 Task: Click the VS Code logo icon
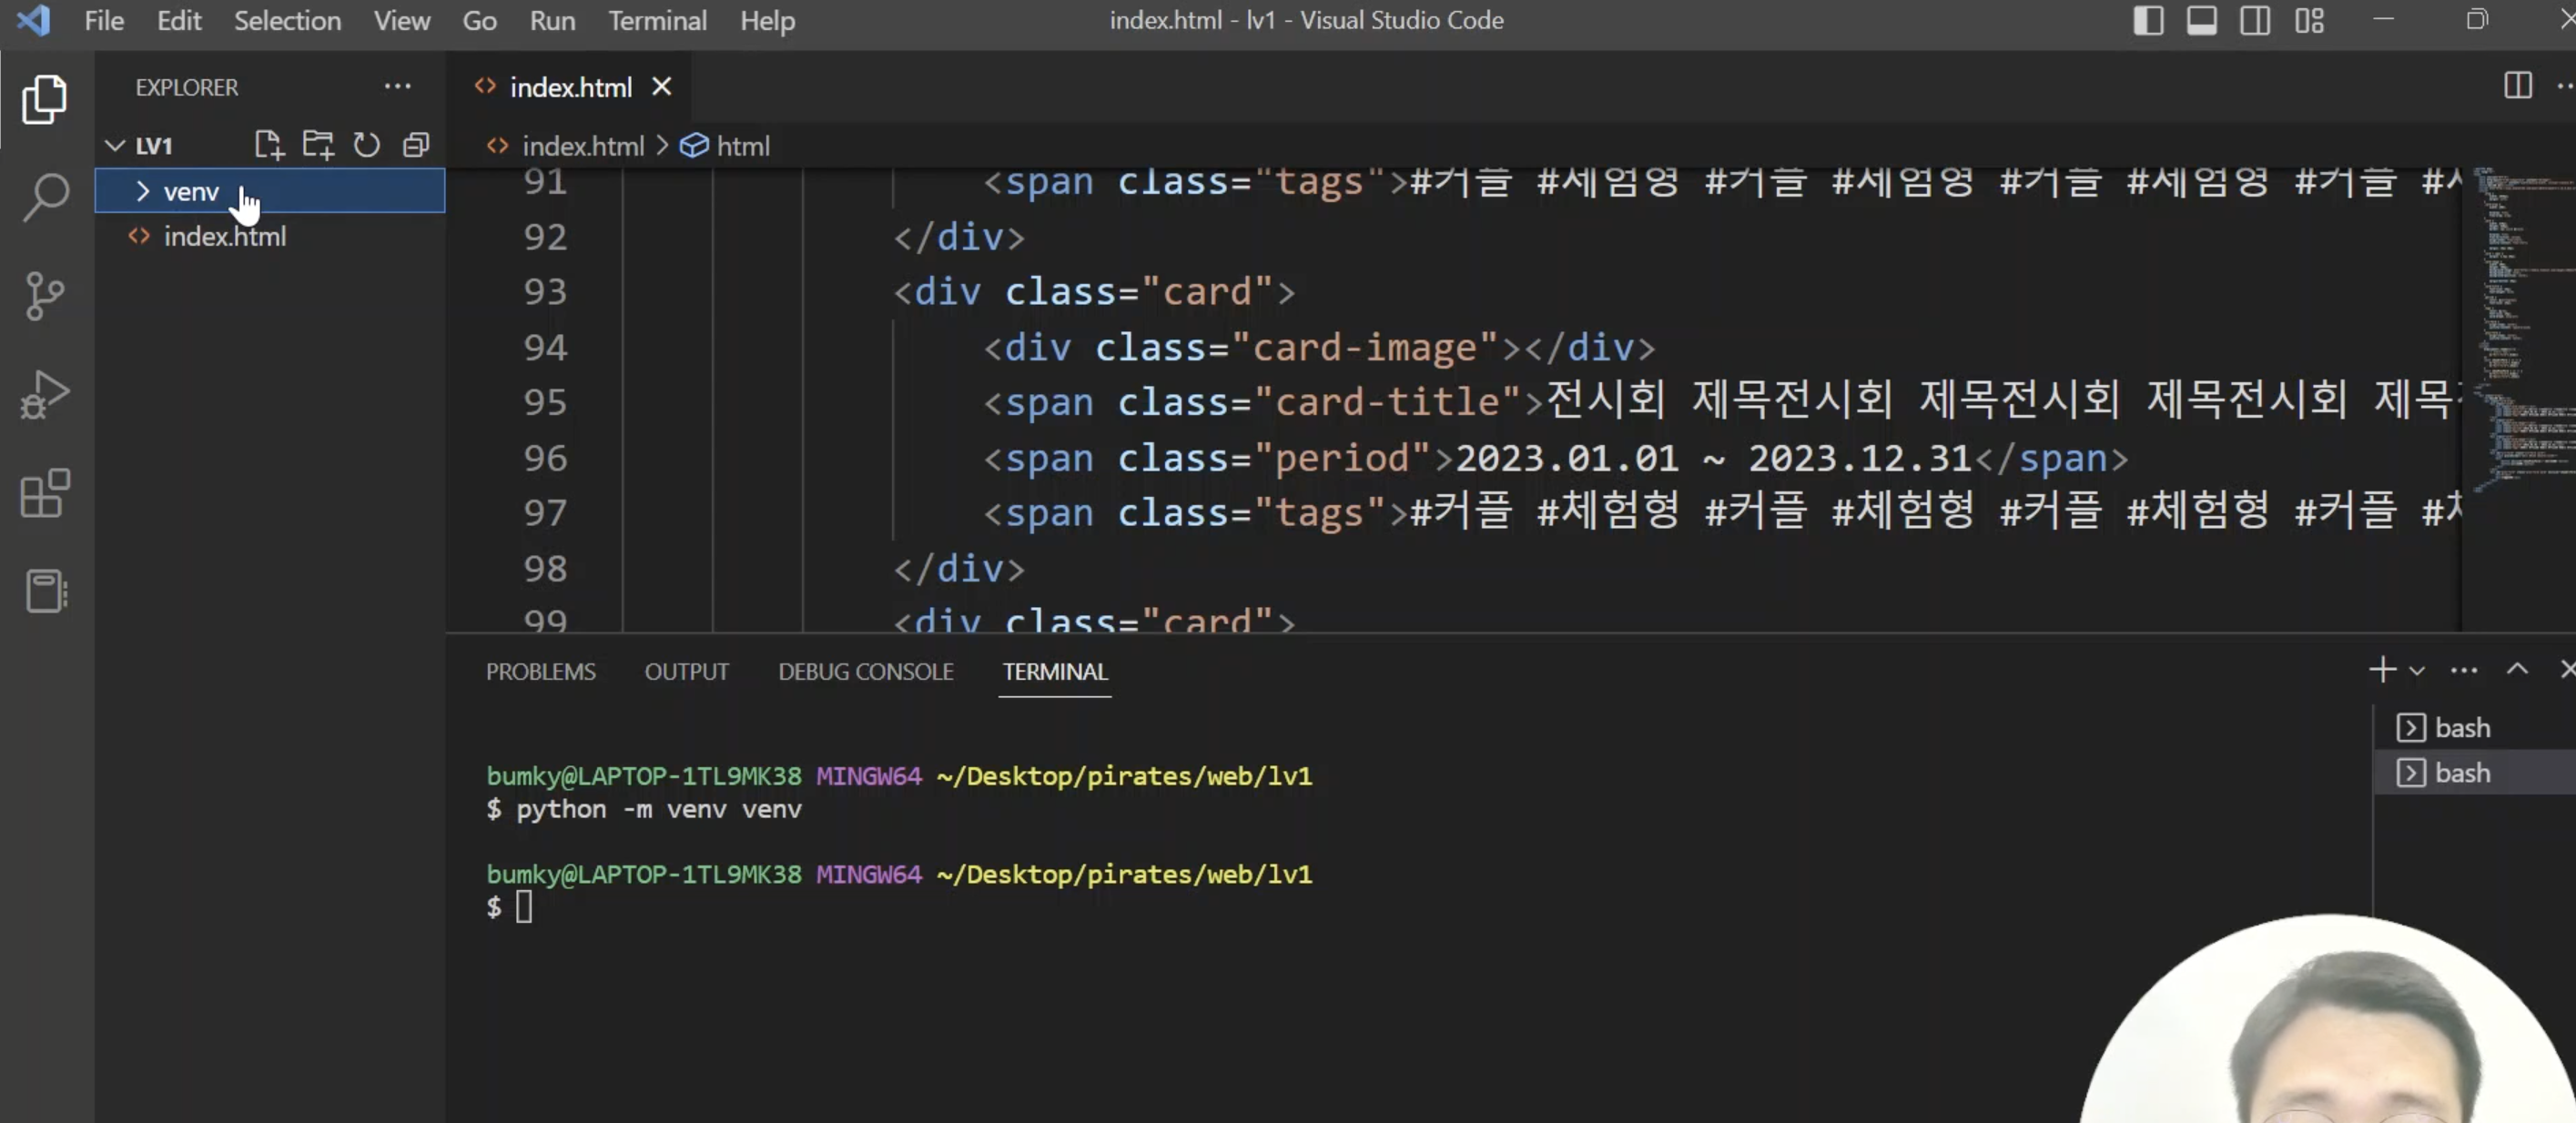pos(33,20)
